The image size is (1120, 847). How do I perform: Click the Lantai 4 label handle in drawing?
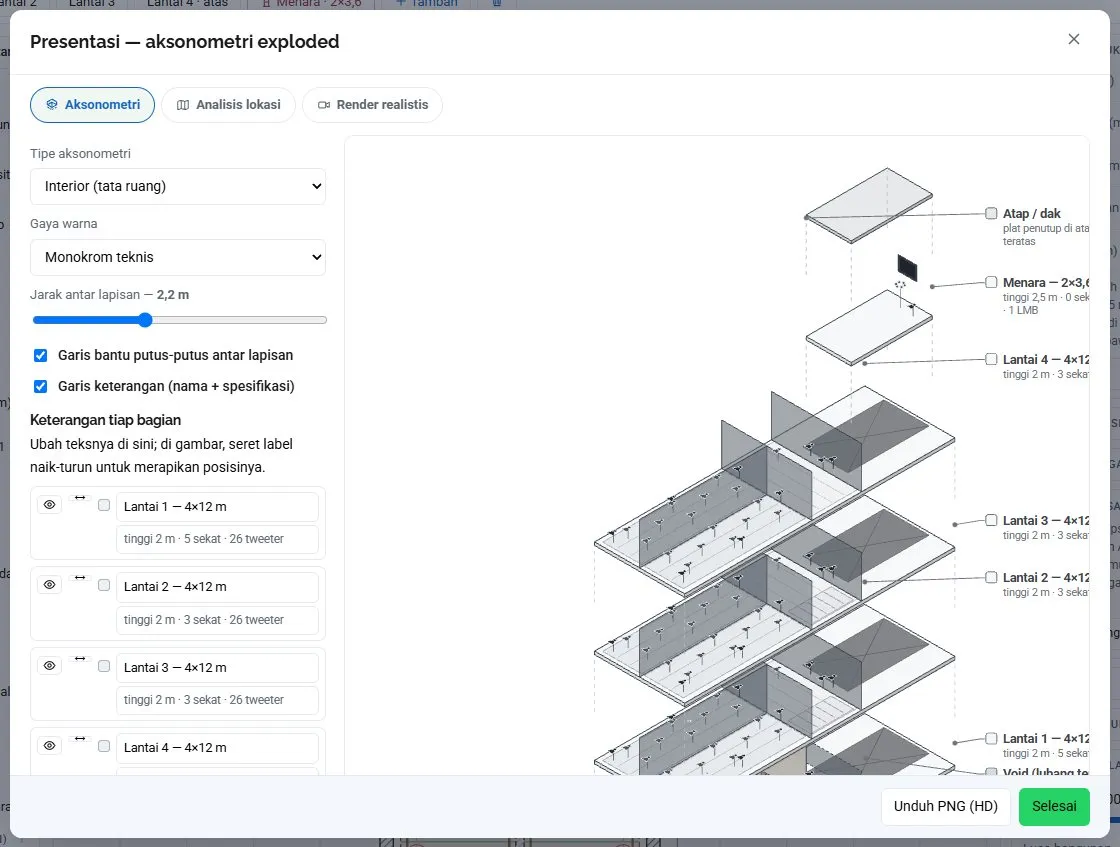click(x=991, y=359)
